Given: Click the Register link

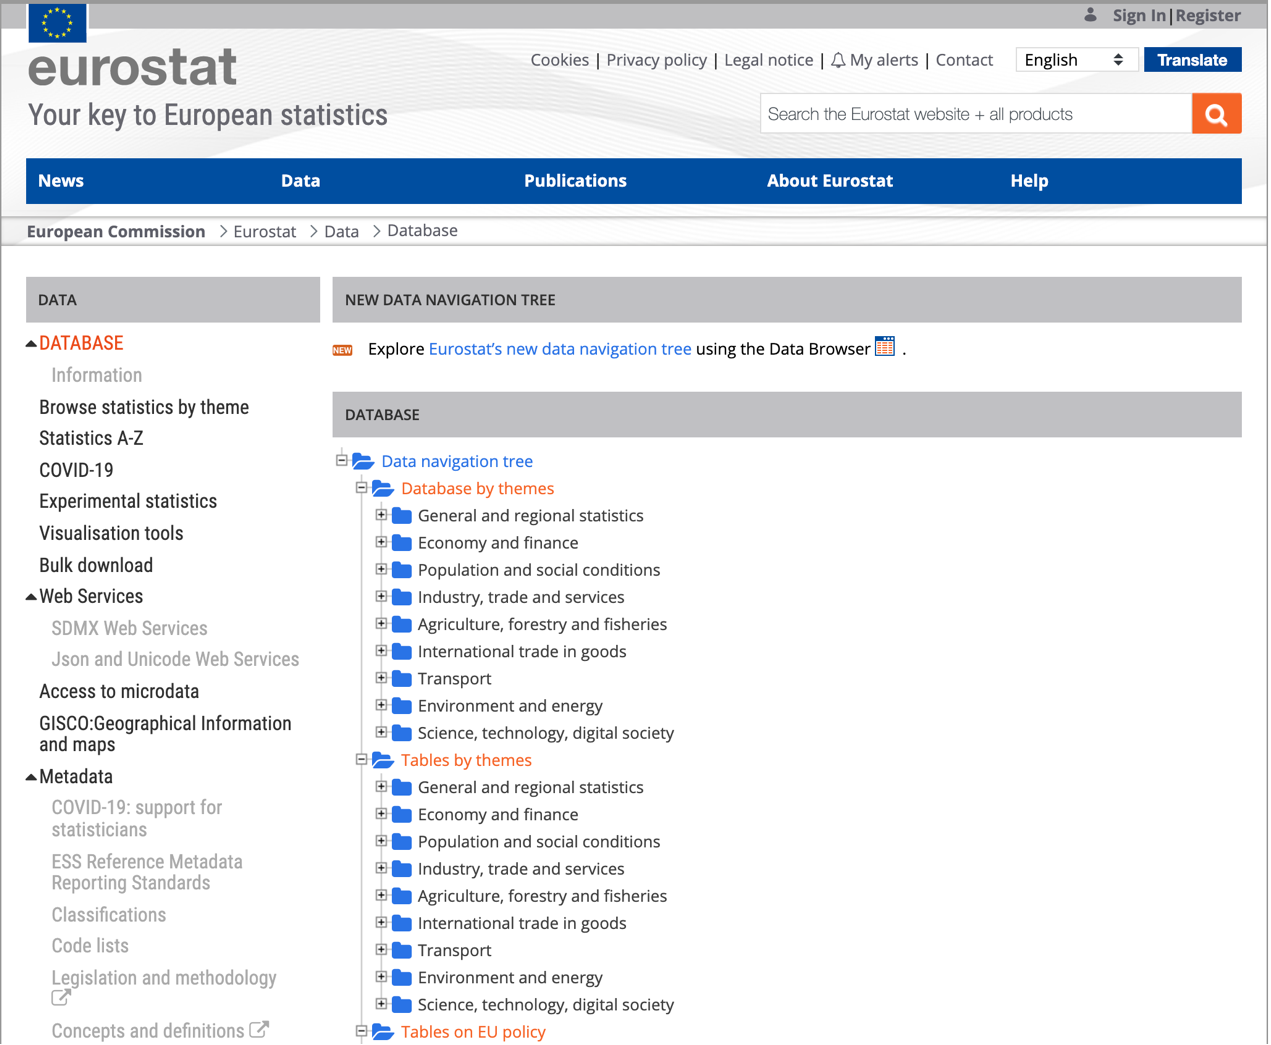Looking at the screenshot, I should [1208, 15].
